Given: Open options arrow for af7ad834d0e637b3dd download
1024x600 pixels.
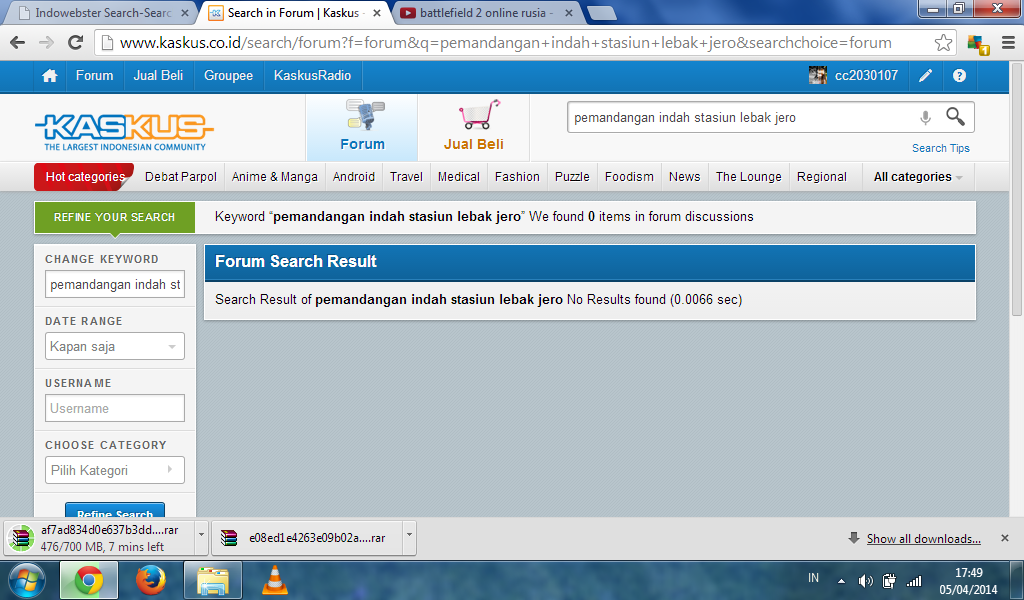Looking at the screenshot, I should (202, 538).
